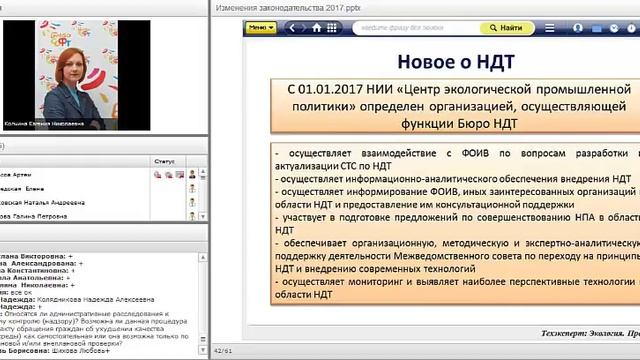The image size is (640, 360).
Task: Click the slide title Новое о НДТ
Action: 456,62
